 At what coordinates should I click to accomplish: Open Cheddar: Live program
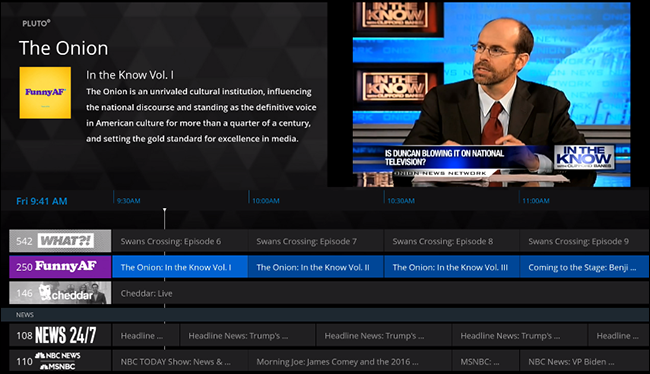tap(381, 293)
